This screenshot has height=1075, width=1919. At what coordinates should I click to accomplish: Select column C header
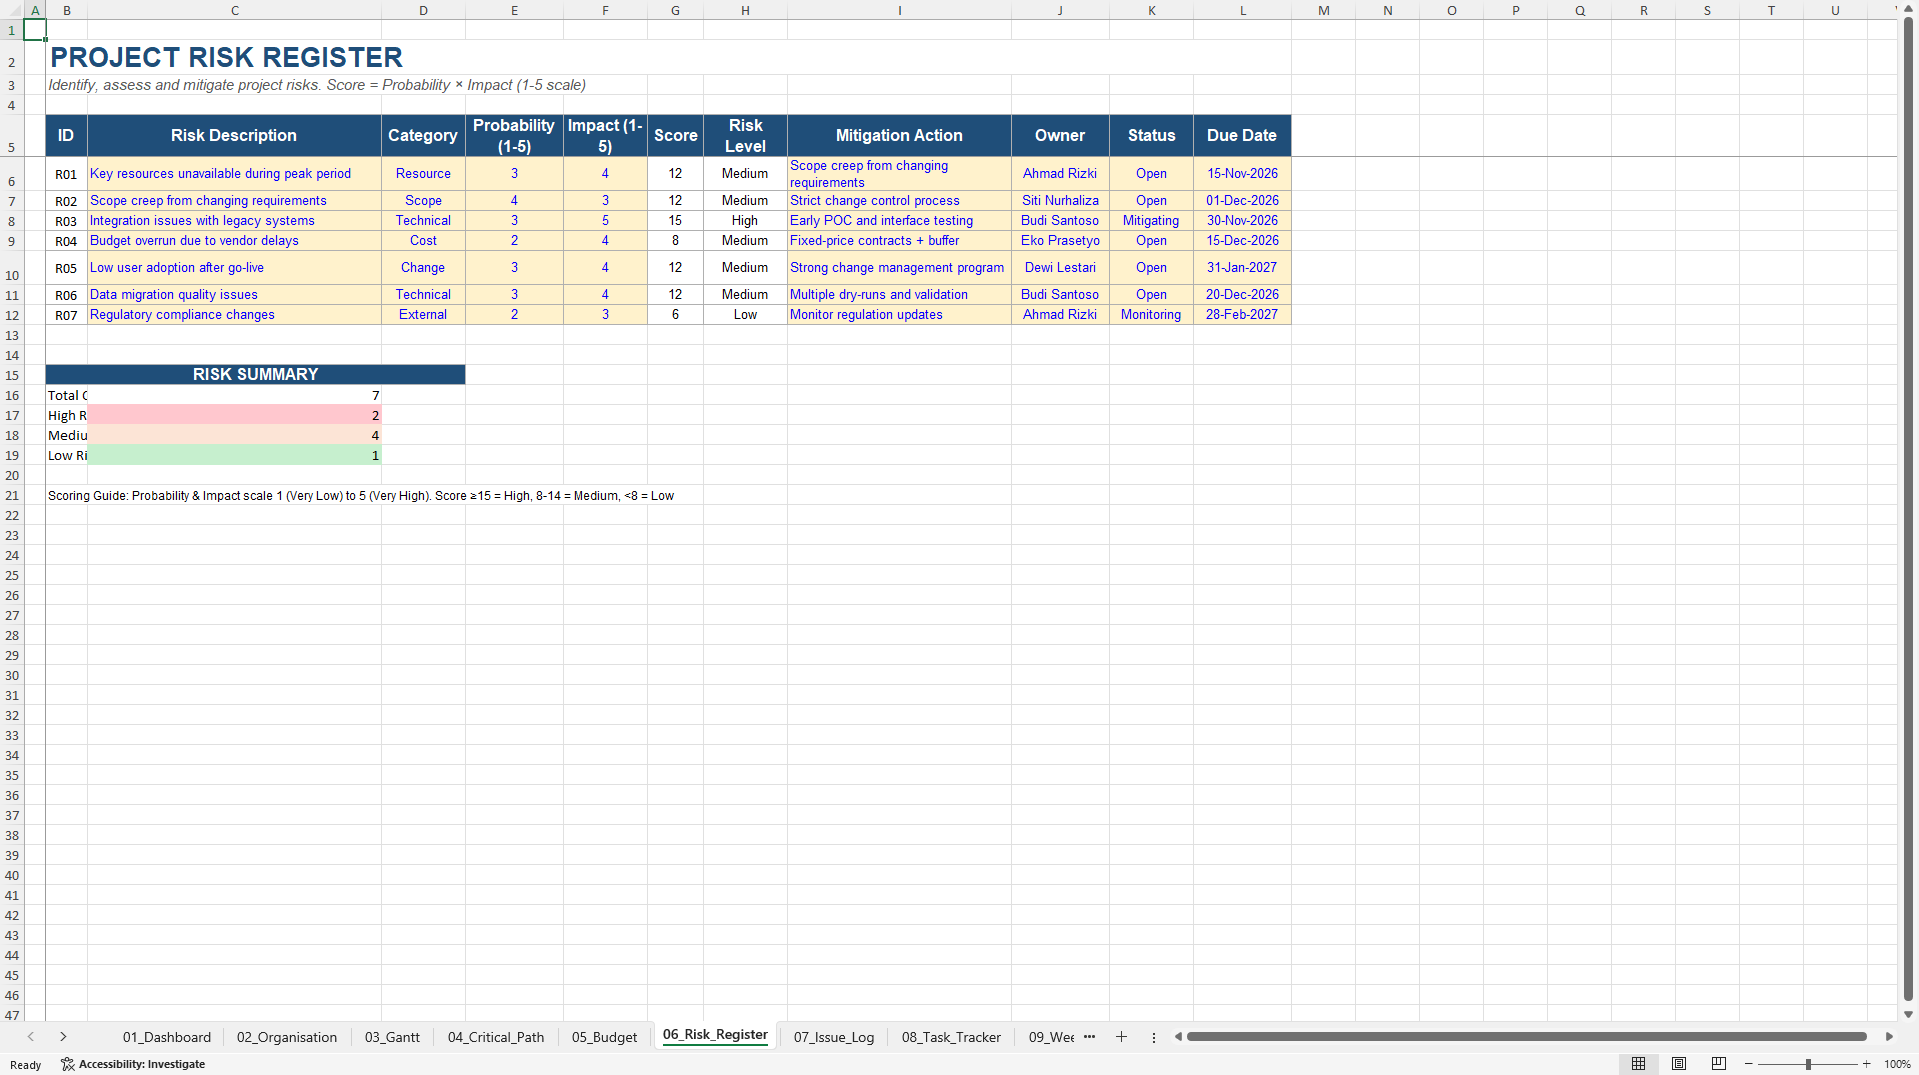pyautogui.click(x=234, y=10)
